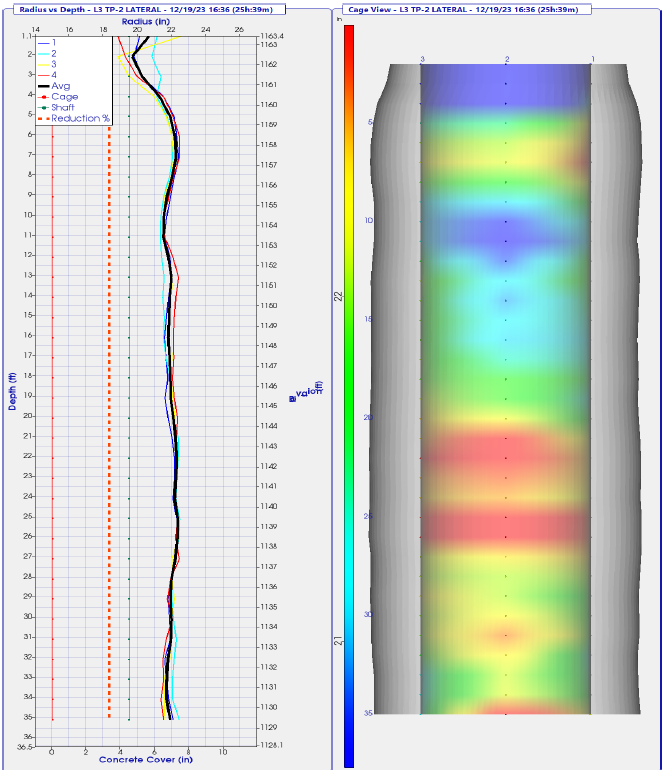Click depth axis tick 36.5
Screen dimensions: 662x770
pyautogui.click(x=25, y=747)
